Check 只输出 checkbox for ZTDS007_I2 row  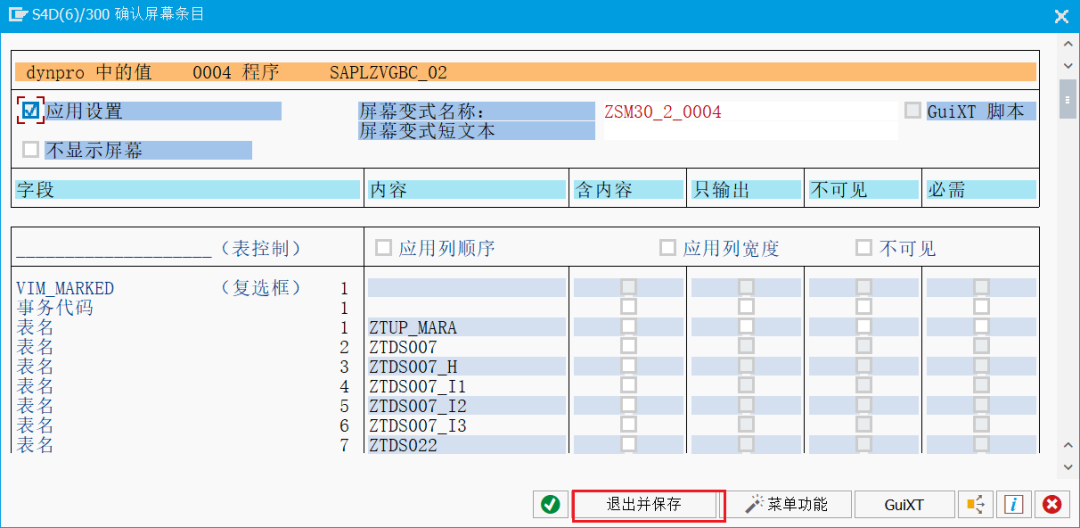pos(746,405)
